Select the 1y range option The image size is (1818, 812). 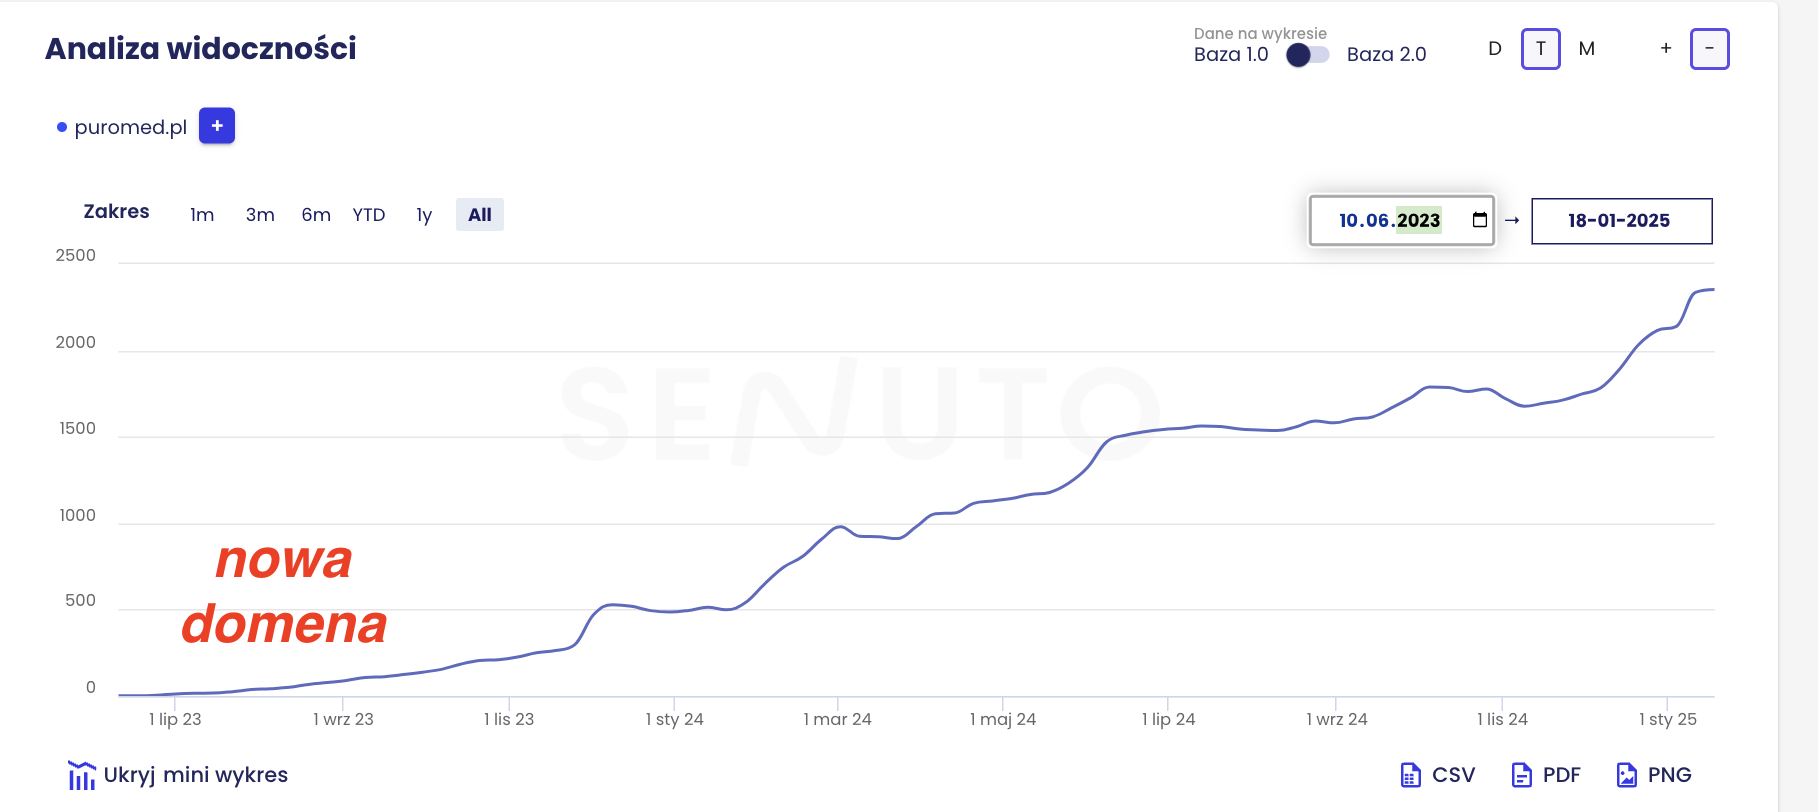[424, 215]
